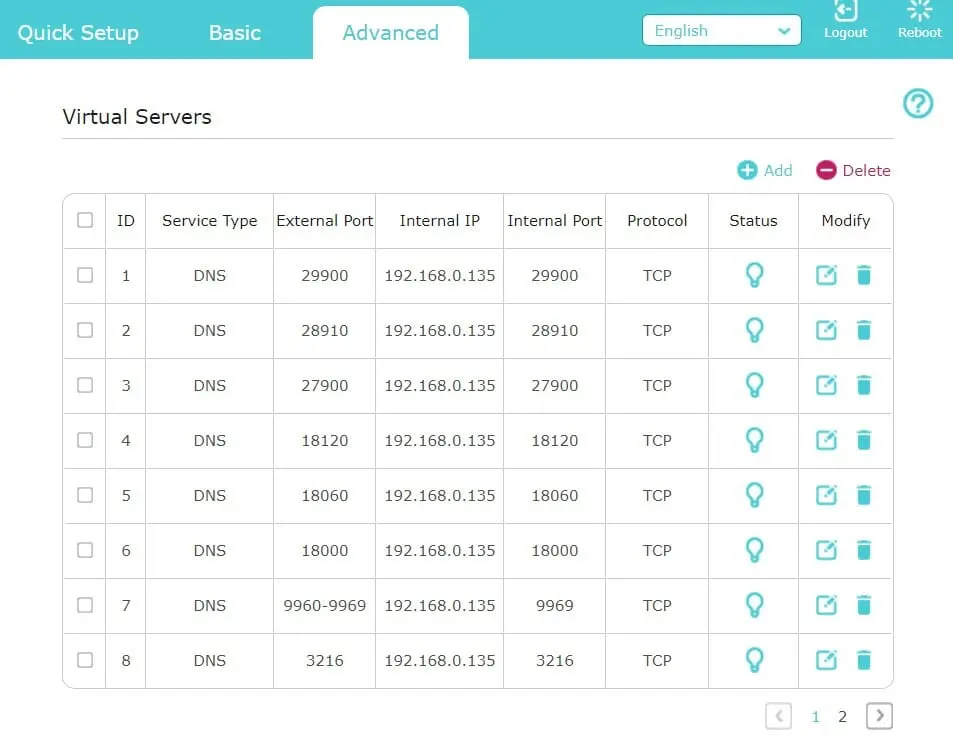953x748 pixels.
Task: Go to page 2 of the table
Action: 842,716
